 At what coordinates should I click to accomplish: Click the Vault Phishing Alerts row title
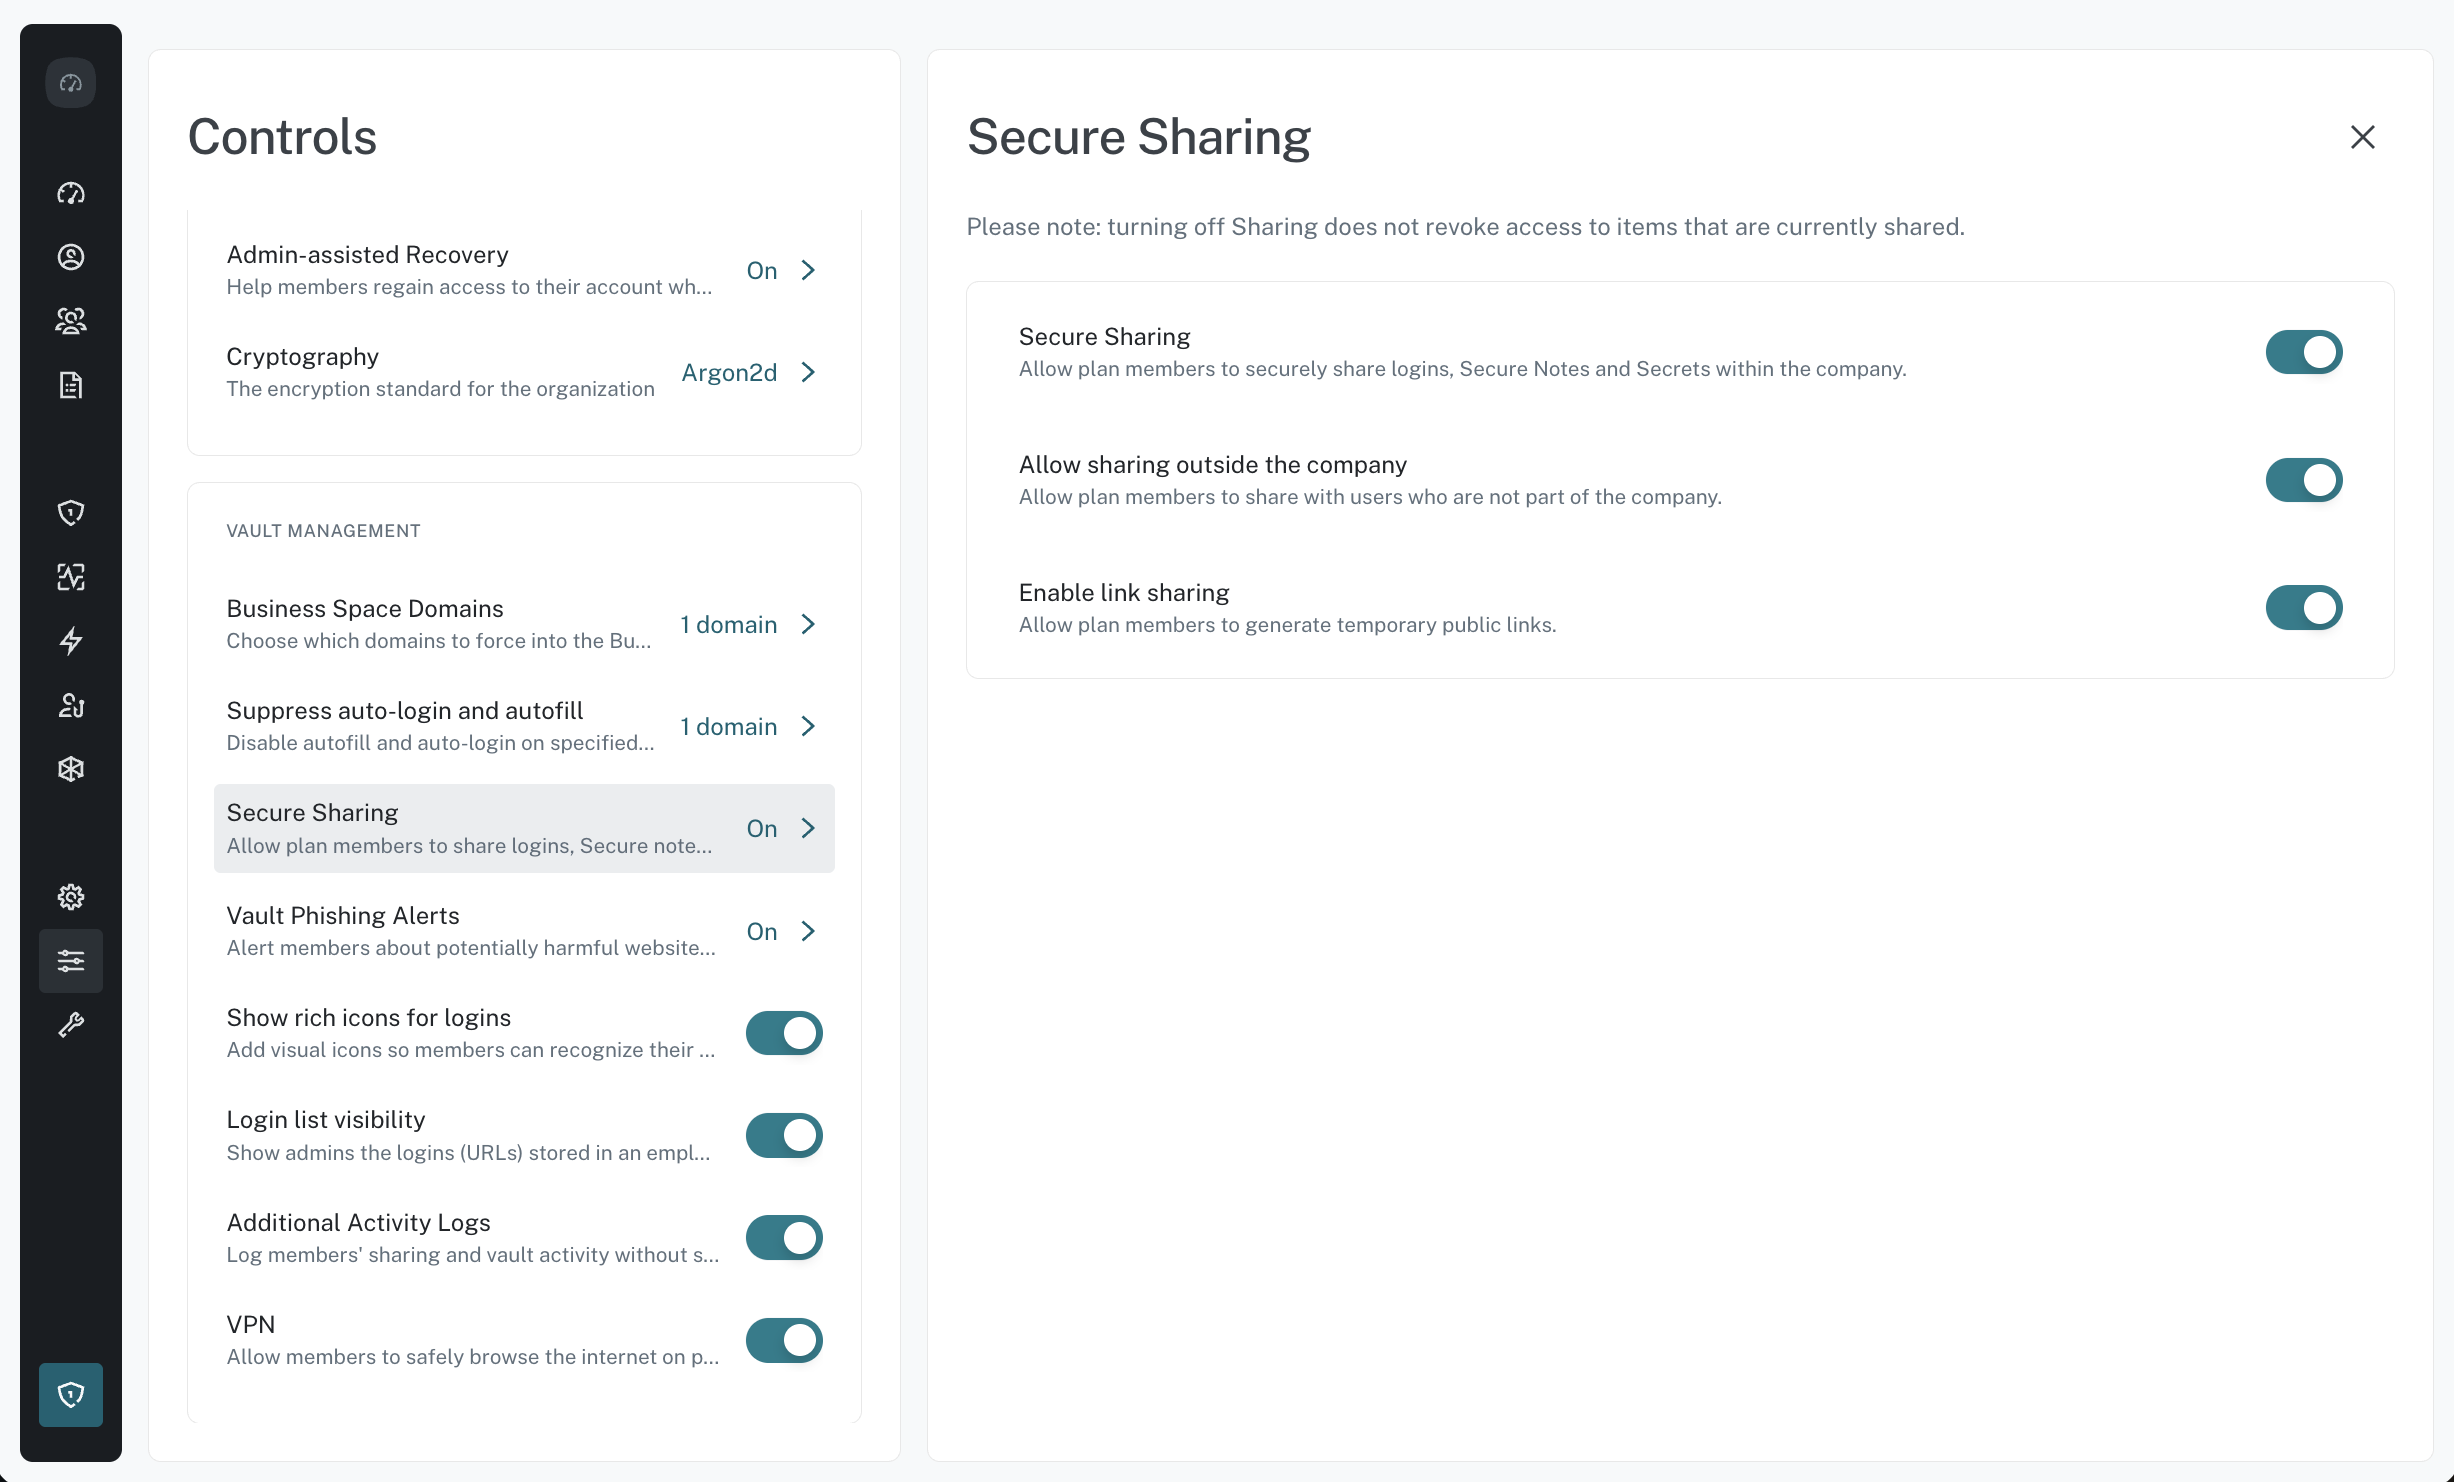pyautogui.click(x=343, y=916)
